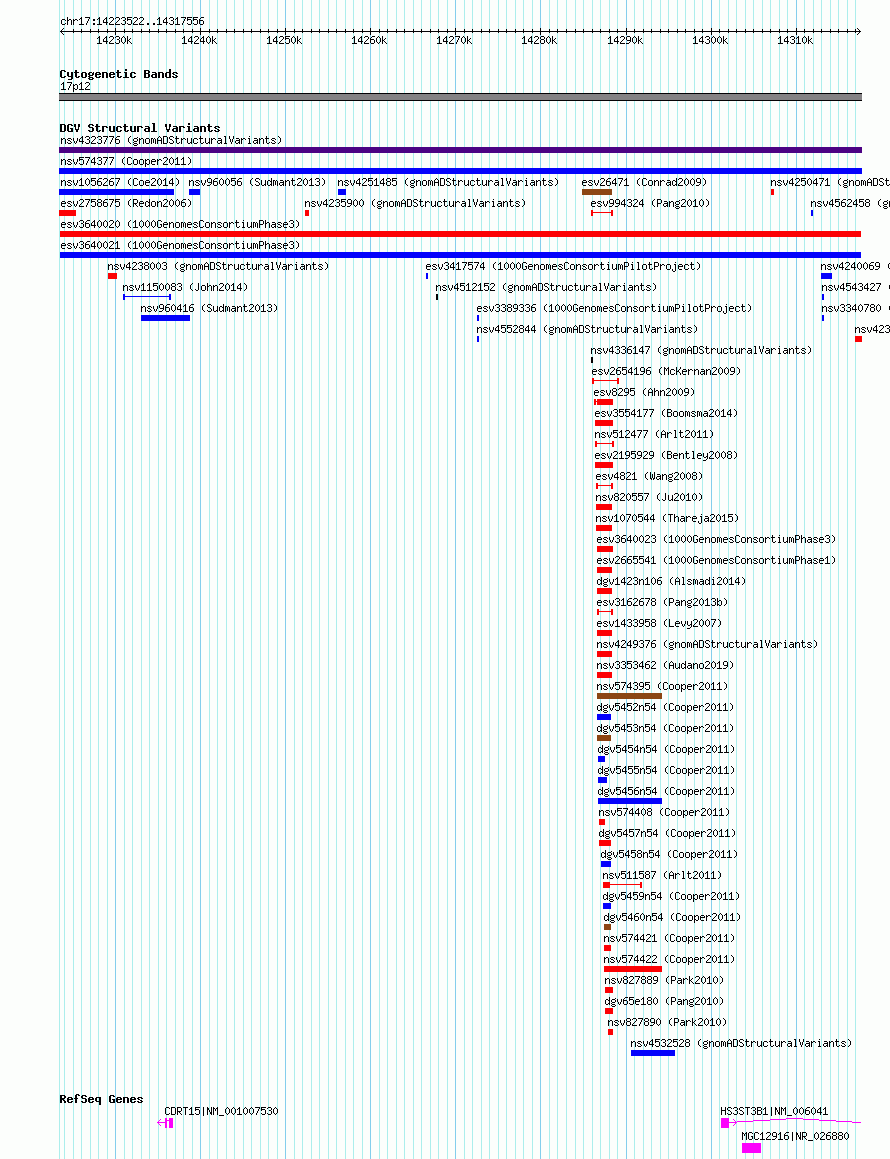This screenshot has width=890, height=1159.
Task: Select the purple nsv4323776 variant bar
Action: pyautogui.click(x=461, y=150)
